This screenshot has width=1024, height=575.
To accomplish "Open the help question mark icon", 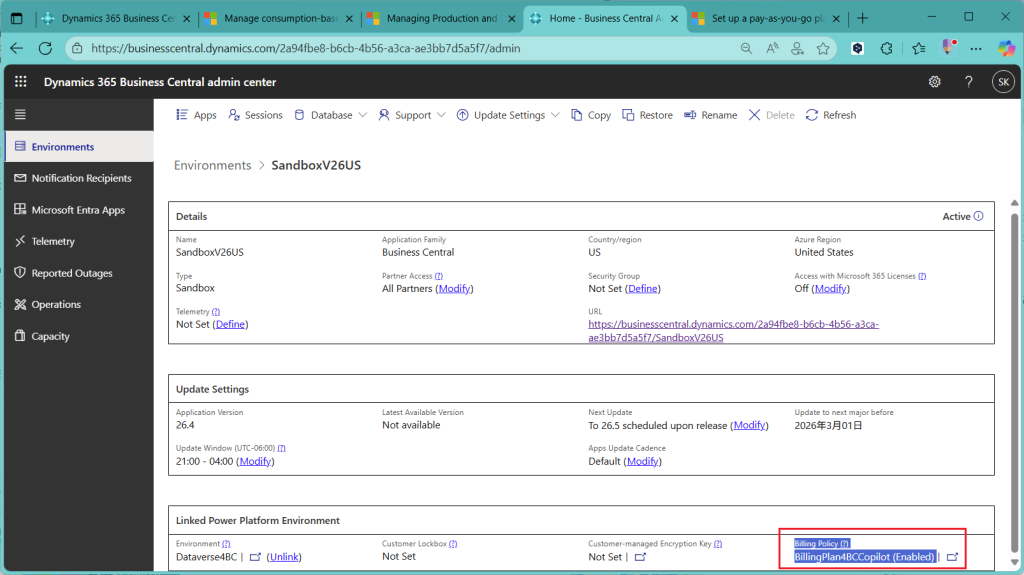I will 968,82.
